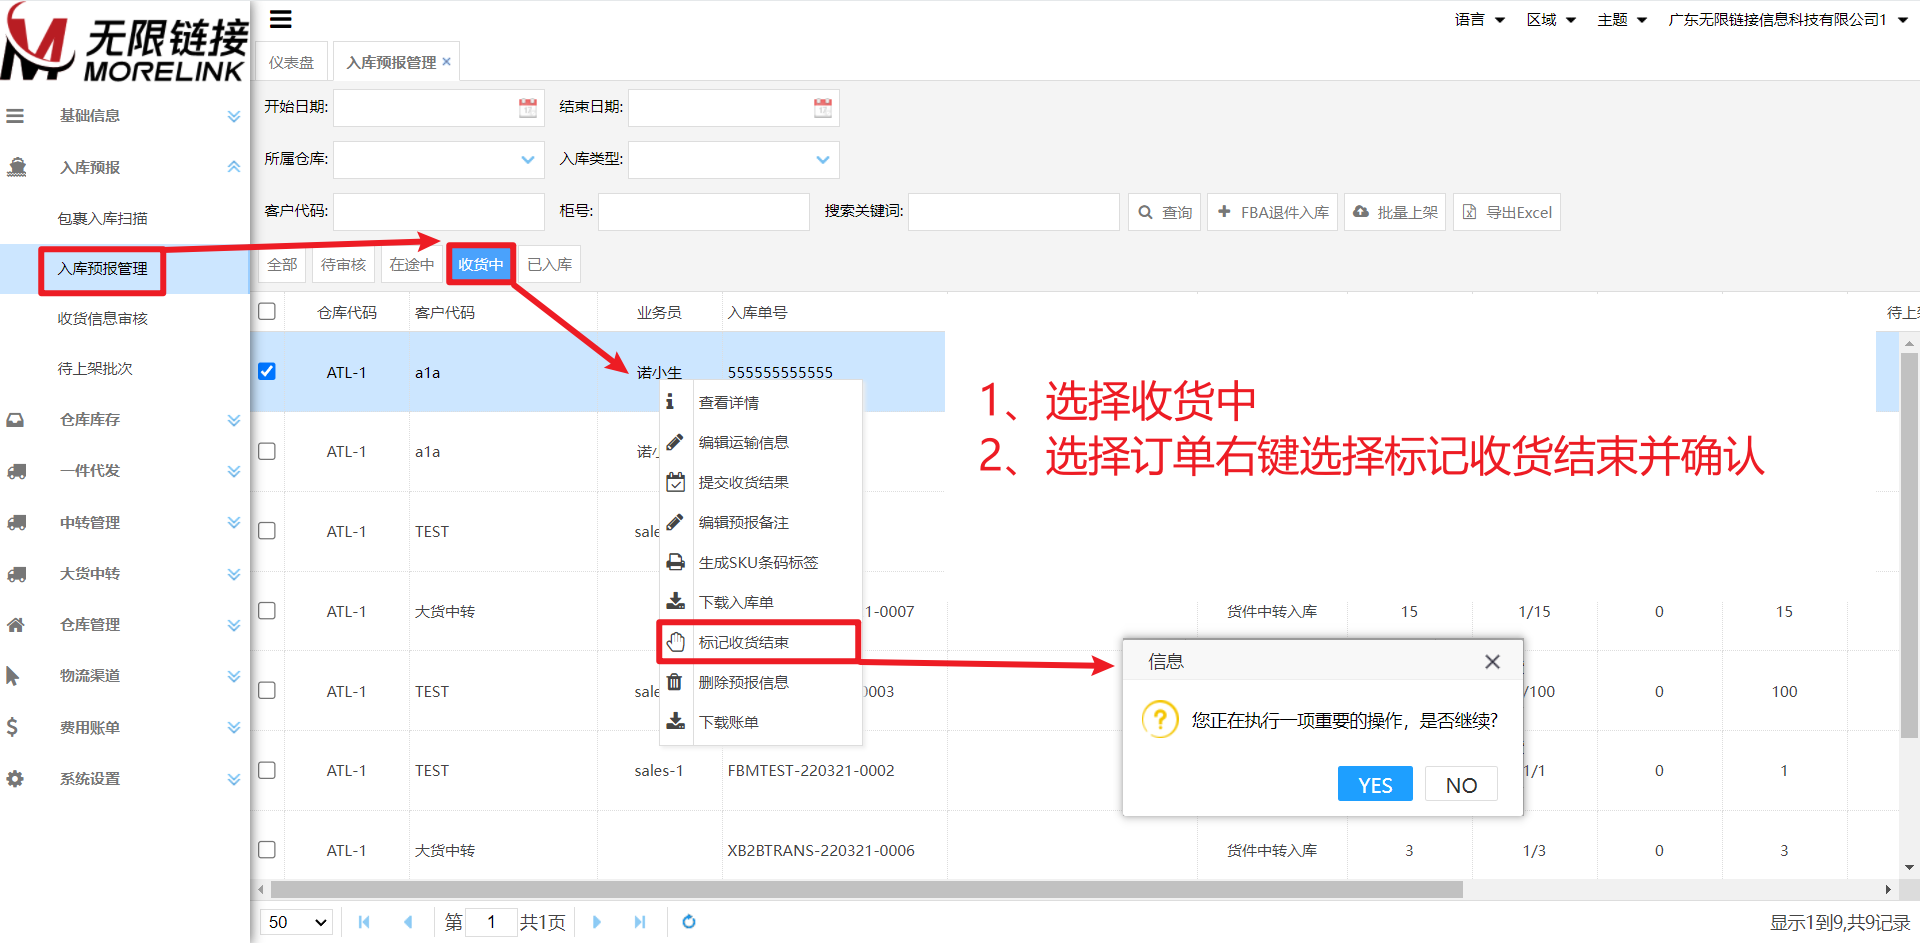This screenshot has width=1920, height=943.
Task: Click the 仓库管理 home icon in sidebar
Action: (15, 625)
